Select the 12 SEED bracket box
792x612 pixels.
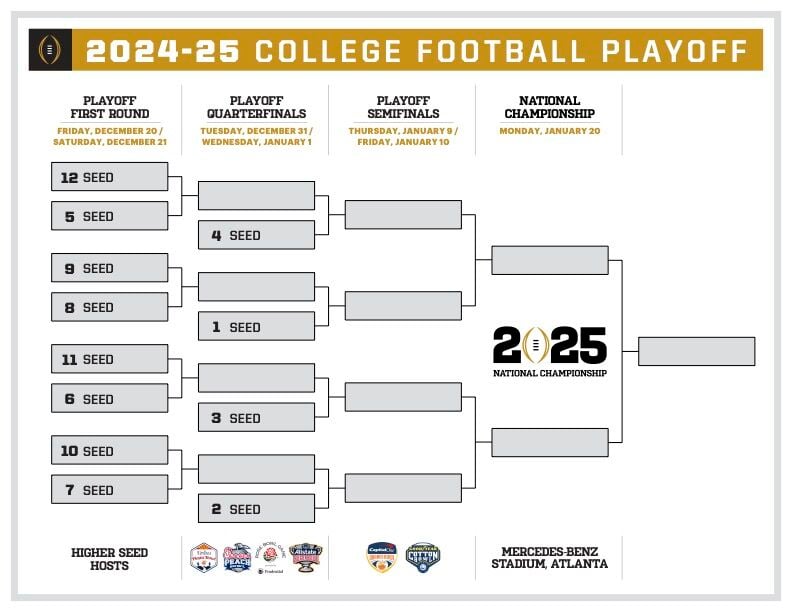click(110, 177)
